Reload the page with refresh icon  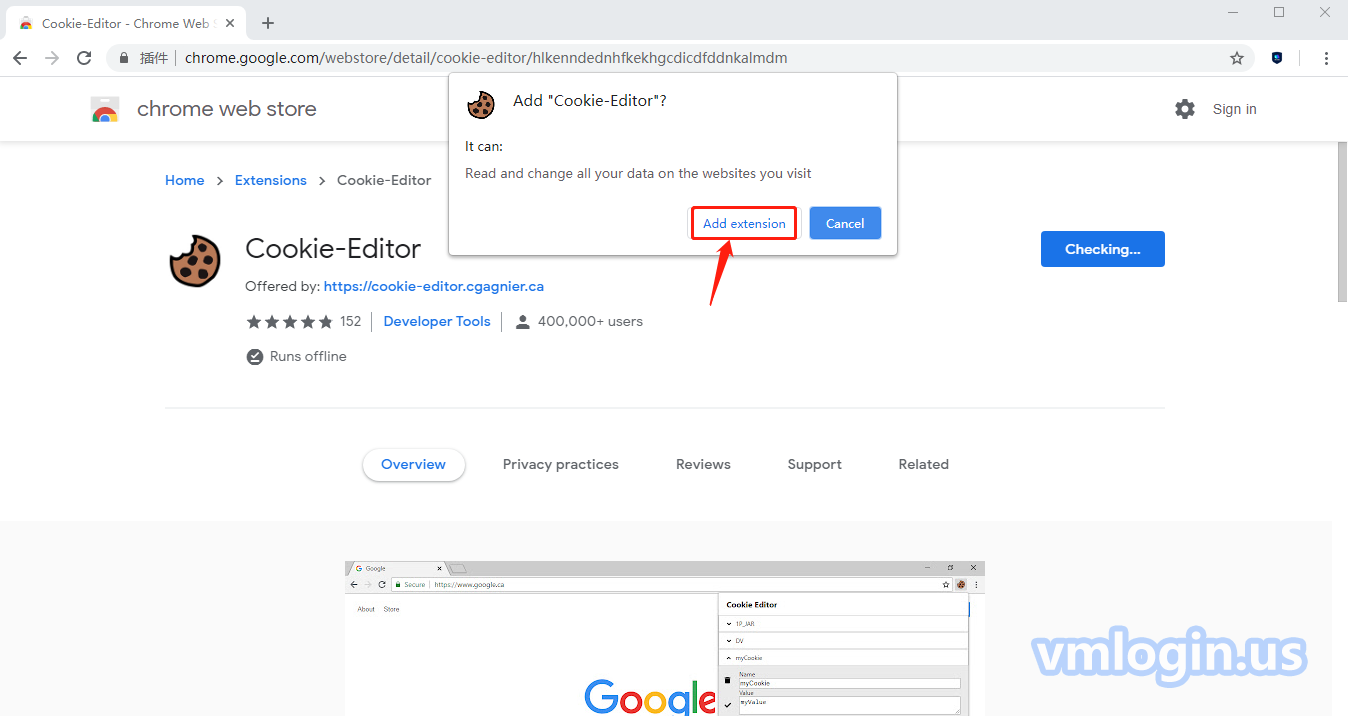pos(84,58)
